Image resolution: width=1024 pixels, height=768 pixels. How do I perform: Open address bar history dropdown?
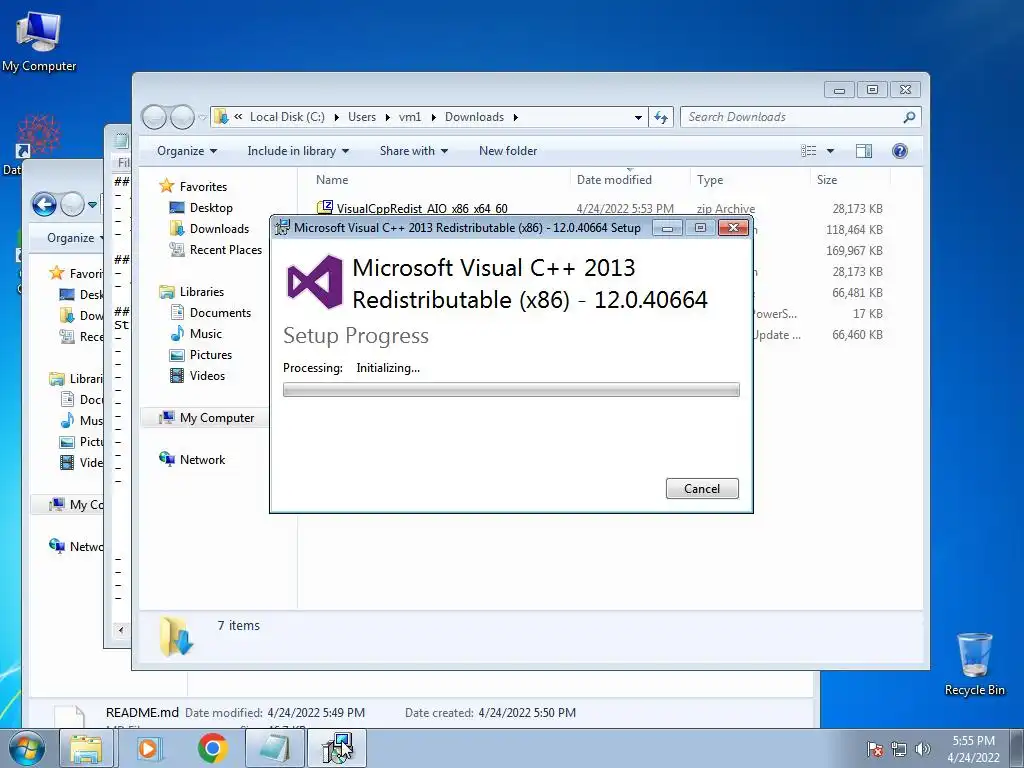(638, 118)
